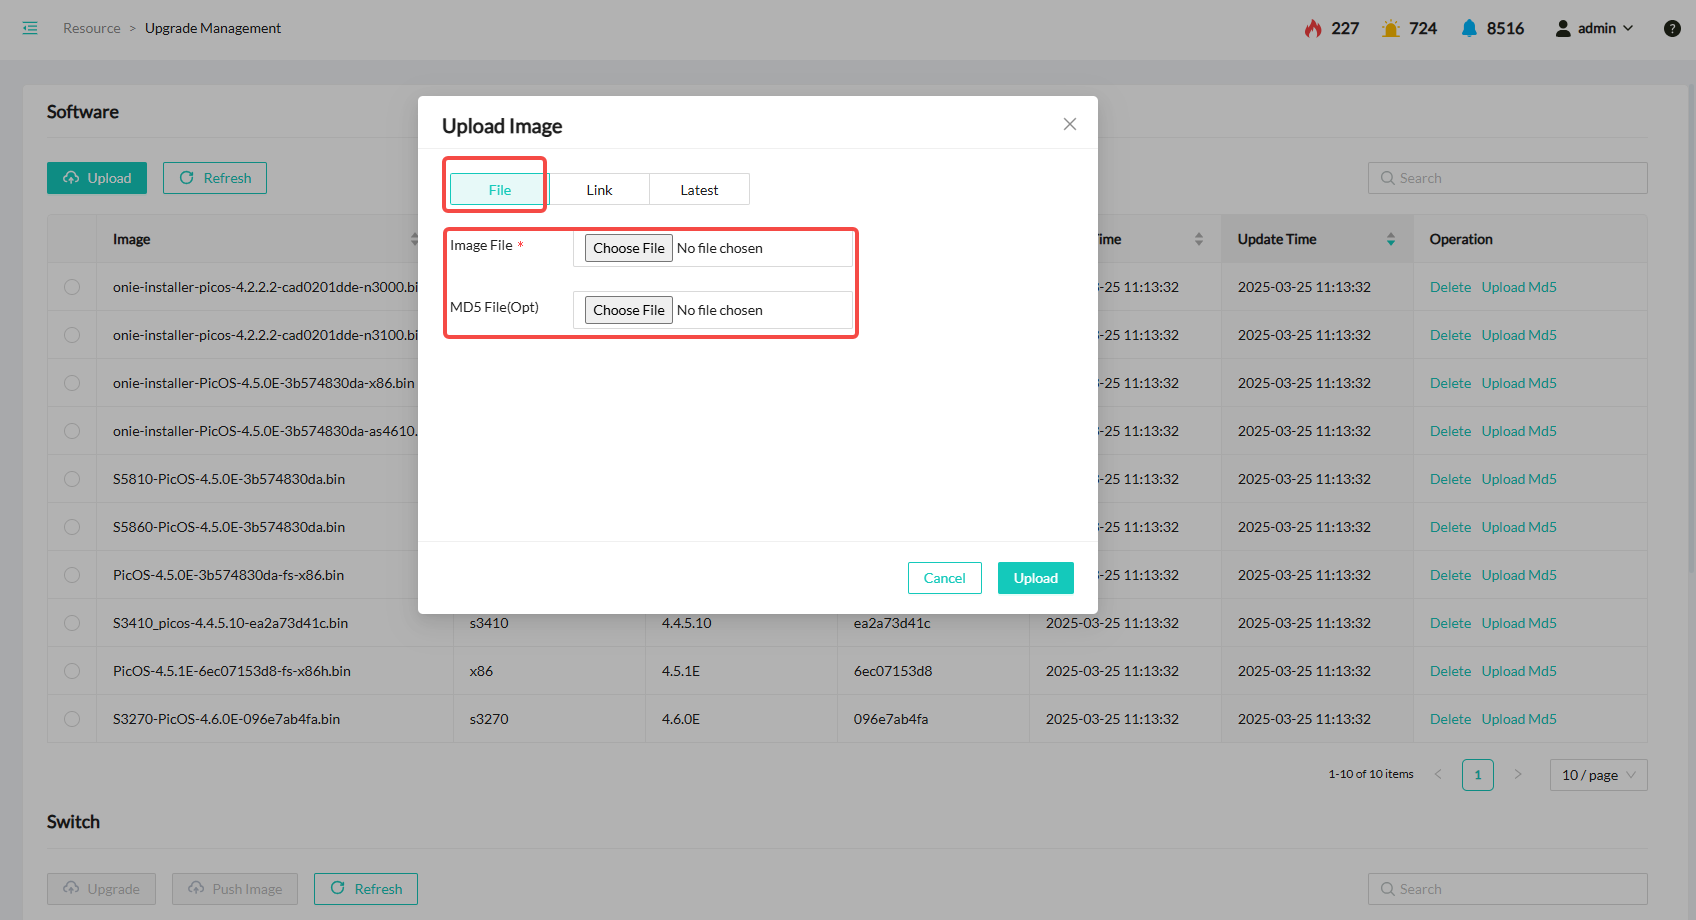This screenshot has height=920, width=1696.
Task: Close the Upload Image dialog
Action: (x=1069, y=124)
